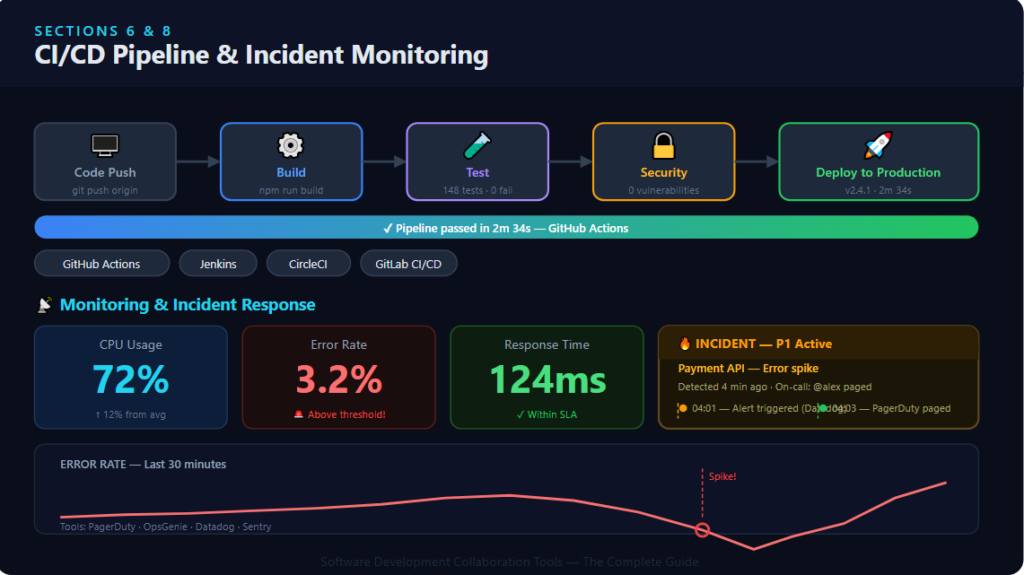The height and width of the screenshot is (575, 1024).
Task: Click the 'git push origin' text
Action: tap(104, 191)
